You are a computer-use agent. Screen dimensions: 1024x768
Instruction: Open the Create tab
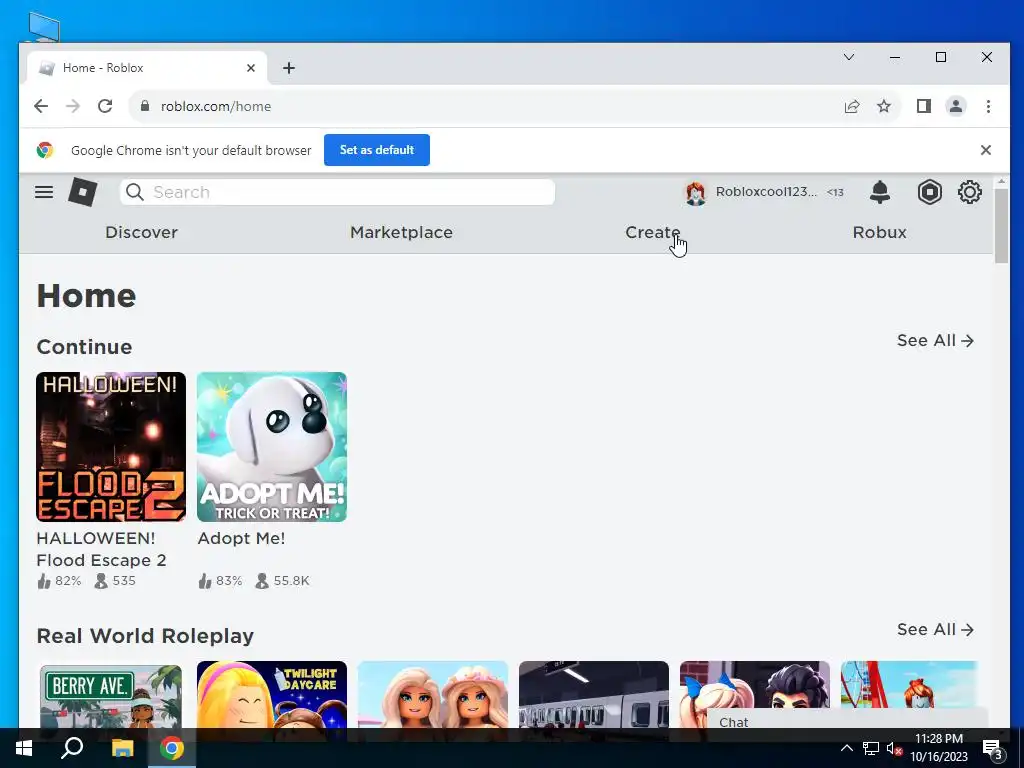tap(653, 232)
